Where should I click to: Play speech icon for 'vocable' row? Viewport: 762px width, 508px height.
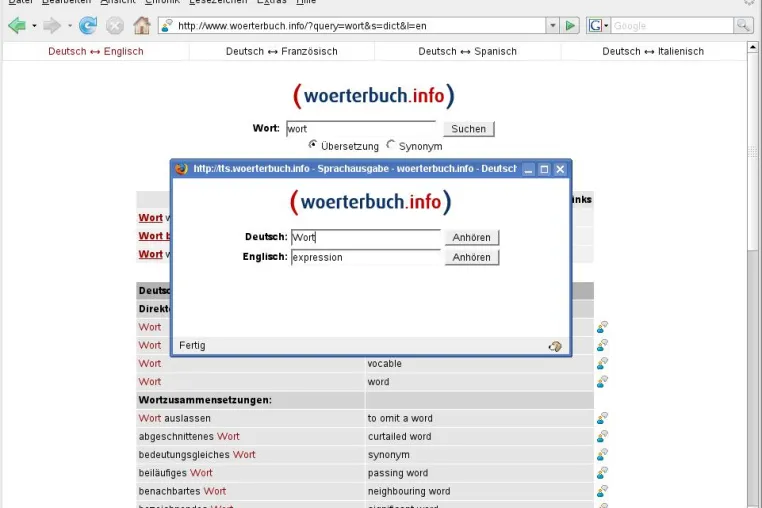(x=603, y=363)
